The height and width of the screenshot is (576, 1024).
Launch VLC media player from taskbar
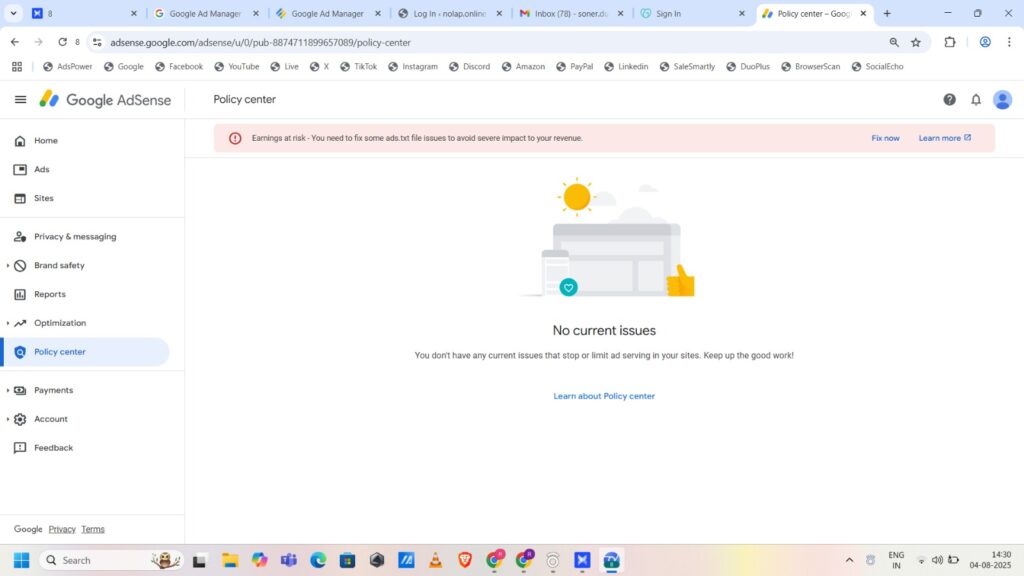coord(435,560)
